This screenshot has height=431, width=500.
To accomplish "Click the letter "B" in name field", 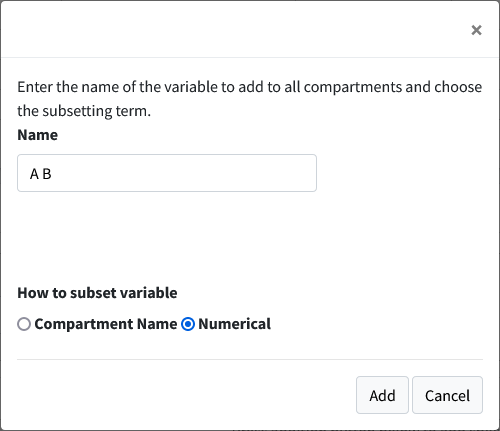I will click(47, 174).
